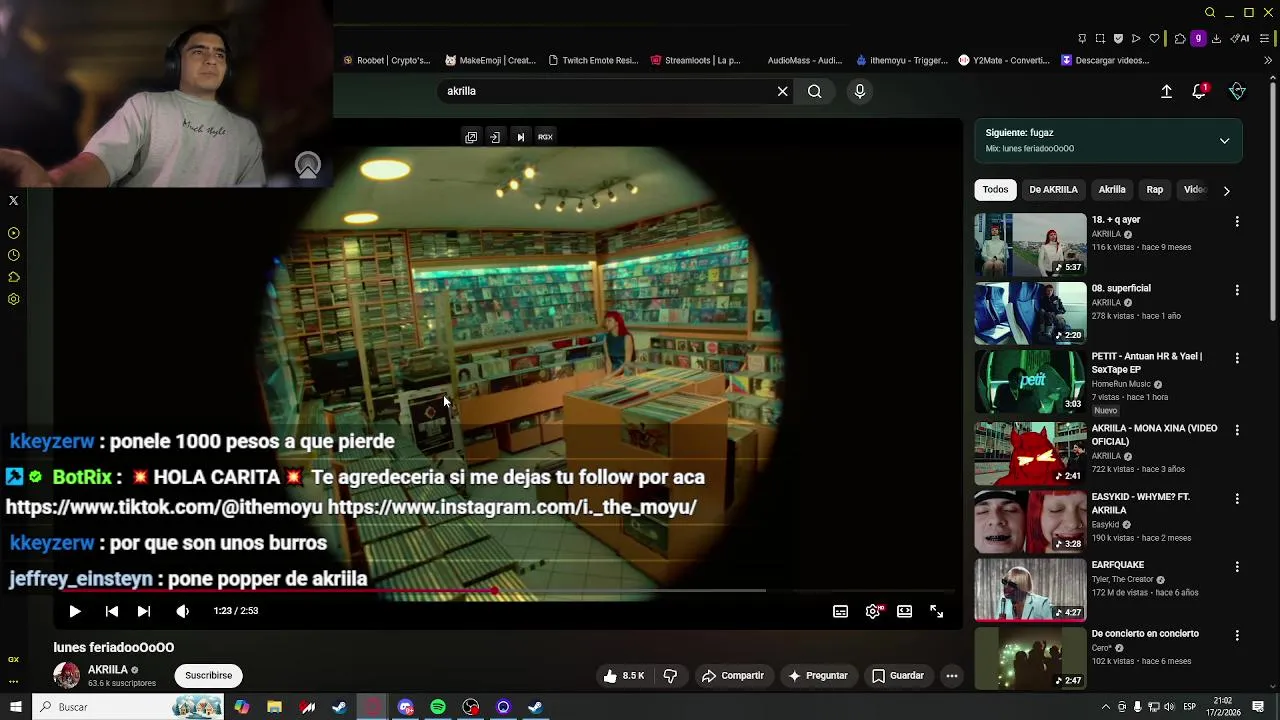Image resolution: width=1280 pixels, height=720 pixels.
Task: Open YouTube notifications bell
Action: tap(1200, 91)
